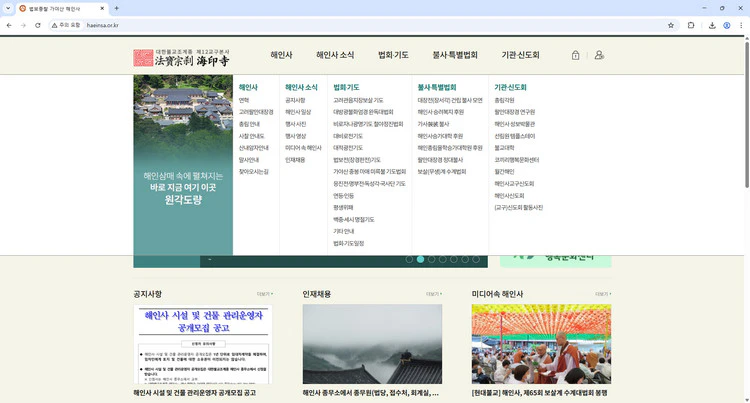Image resolution: width=750 pixels, height=403 pixels.
Task: Open 해인사 소식 in the top navigation
Action: 335,55
